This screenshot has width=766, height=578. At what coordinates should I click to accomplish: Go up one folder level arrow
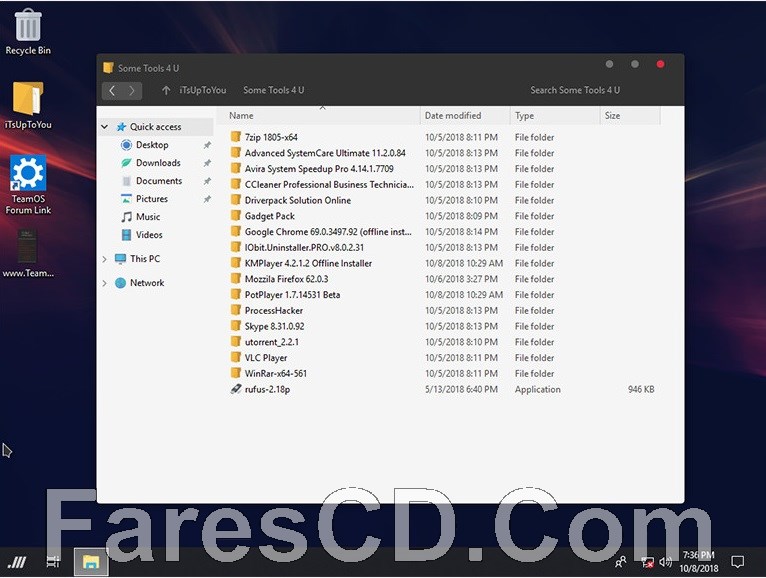coord(166,90)
